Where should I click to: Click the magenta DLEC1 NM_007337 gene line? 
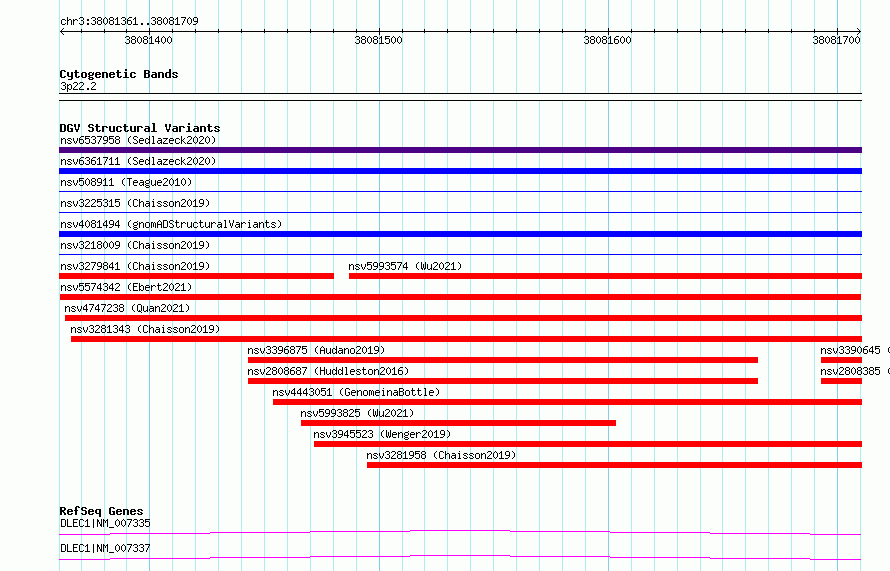coord(460,557)
